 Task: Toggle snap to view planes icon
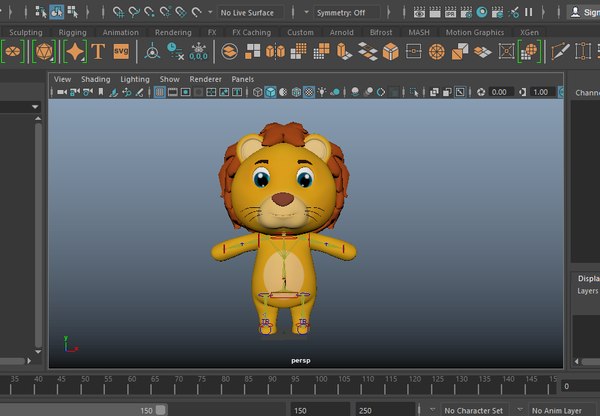point(181,12)
